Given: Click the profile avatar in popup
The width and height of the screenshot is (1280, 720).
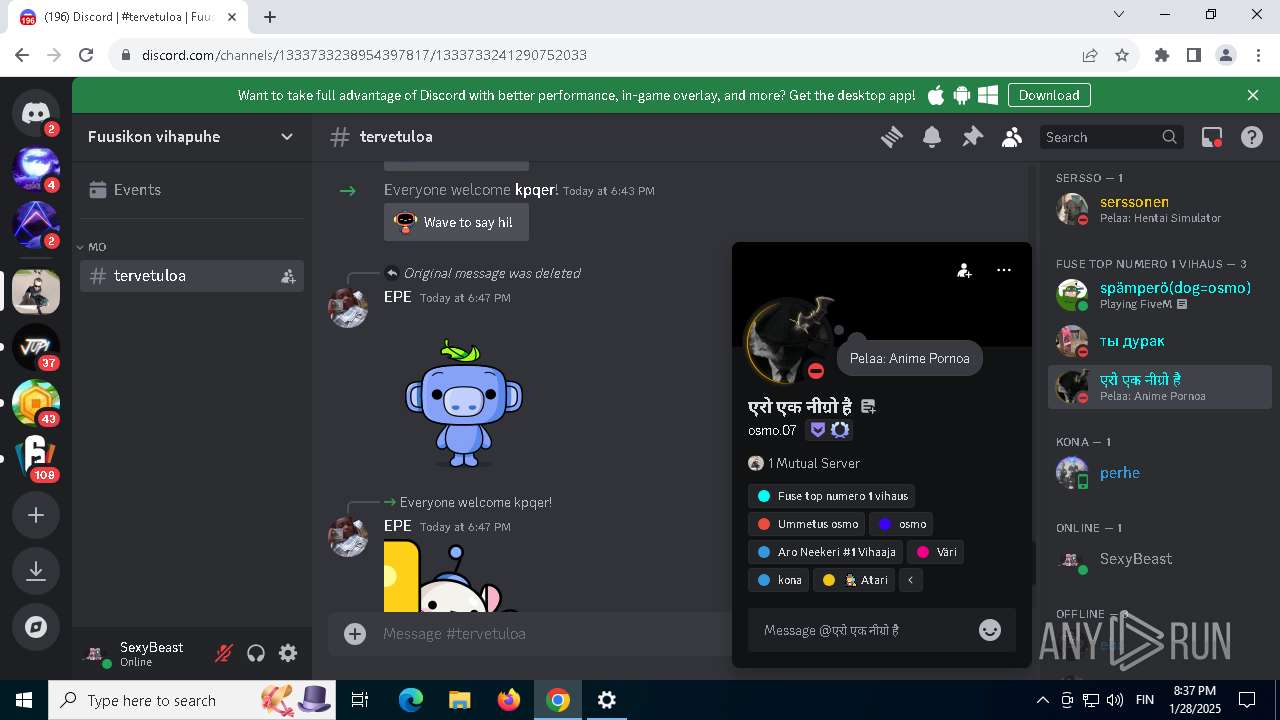Looking at the screenshot, I should tap(790, 343).
